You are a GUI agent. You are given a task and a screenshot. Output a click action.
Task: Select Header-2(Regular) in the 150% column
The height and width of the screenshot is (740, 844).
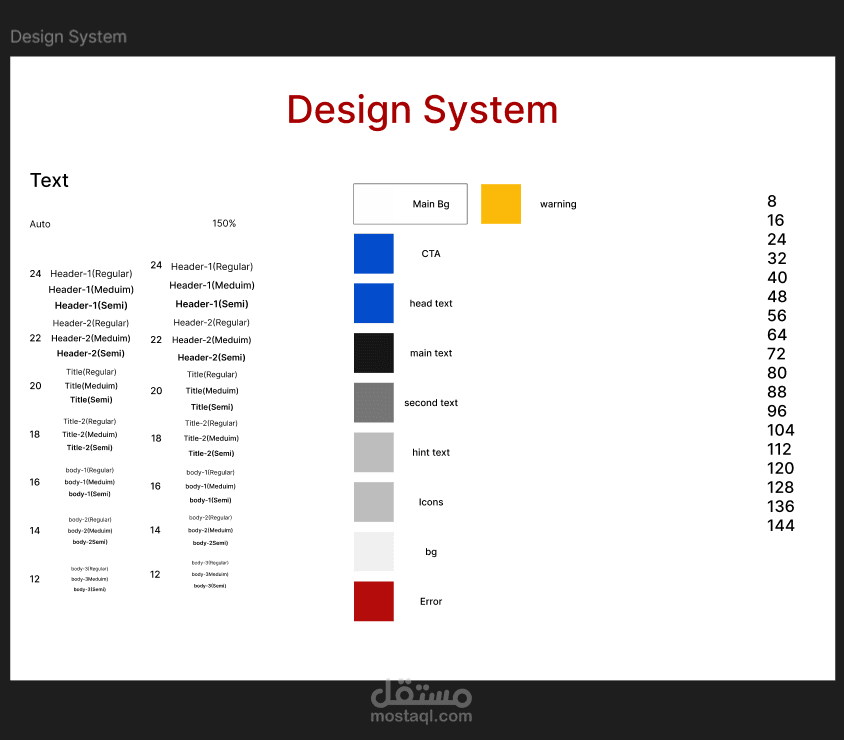[x=212, y=322]
